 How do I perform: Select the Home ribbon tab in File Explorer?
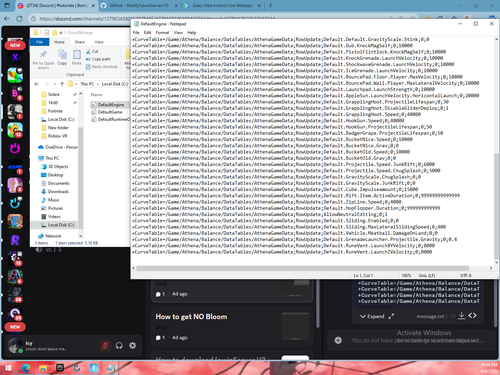[x=59, y=42]
